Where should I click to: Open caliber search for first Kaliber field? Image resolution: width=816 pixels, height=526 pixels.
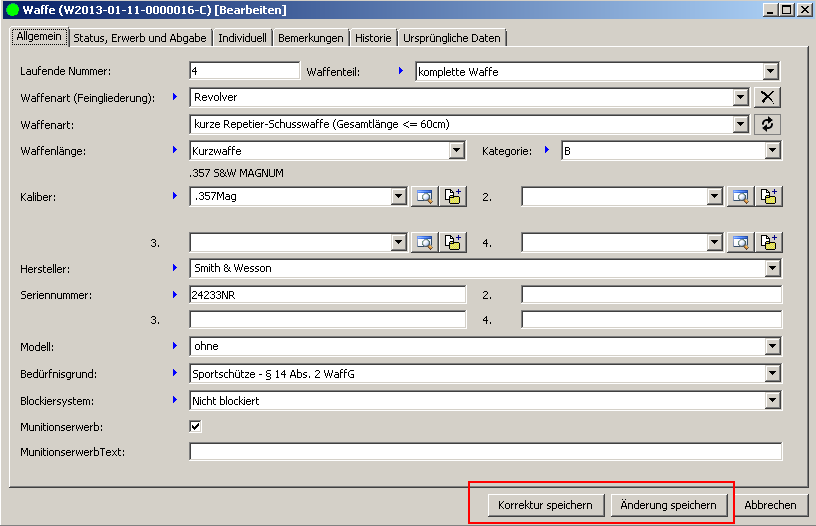(424, 197)
